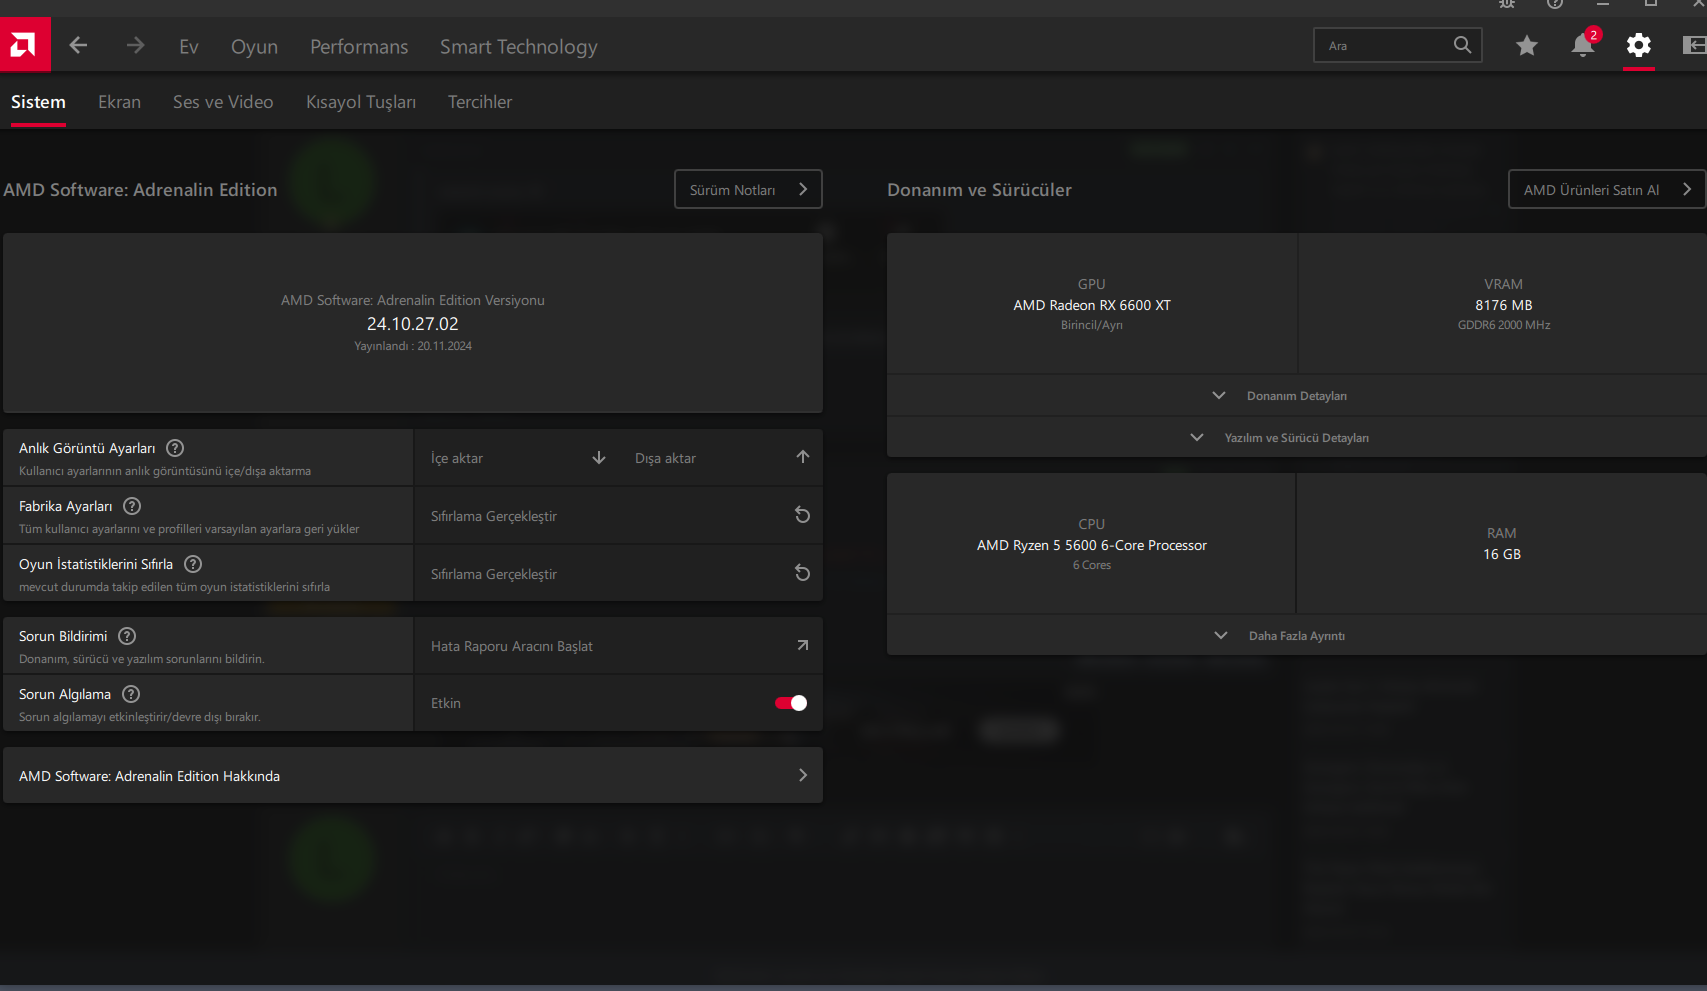Click the Birincil/Ayrı text under GPU

(x=1092, y=325)
